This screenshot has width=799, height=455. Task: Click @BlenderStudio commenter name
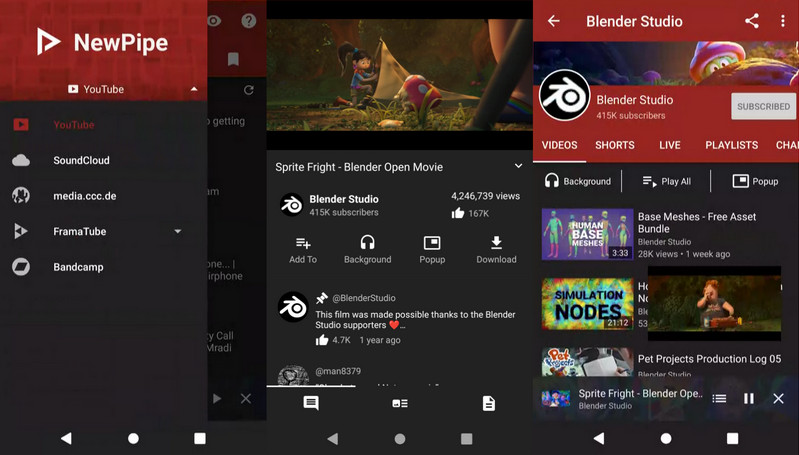pyautogui.click(x=364, y=298)
